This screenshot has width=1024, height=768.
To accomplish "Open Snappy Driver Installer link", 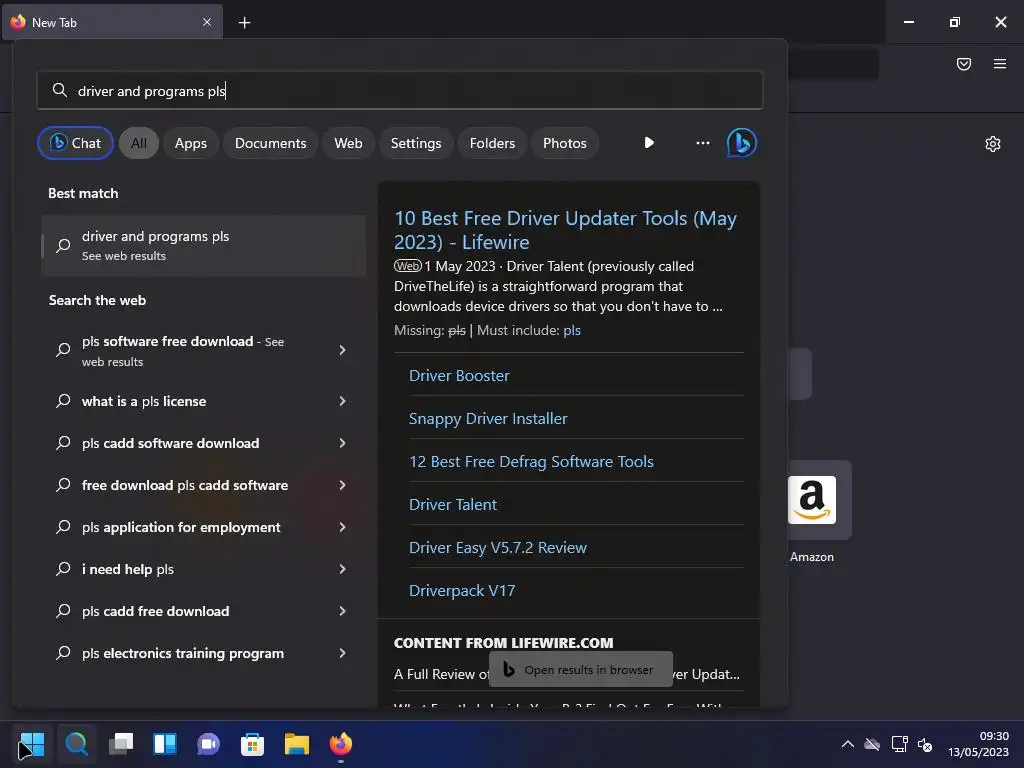I will coord(488,419).
